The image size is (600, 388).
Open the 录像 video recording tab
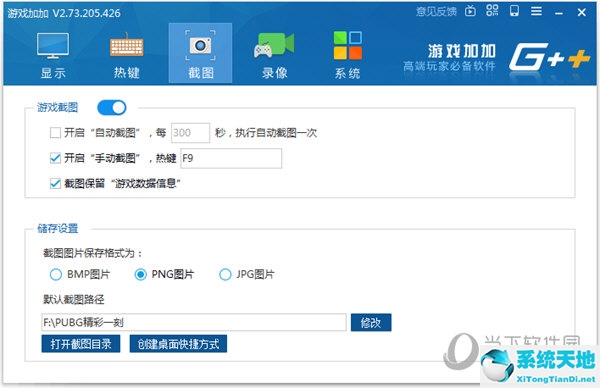tap(274, 55)
